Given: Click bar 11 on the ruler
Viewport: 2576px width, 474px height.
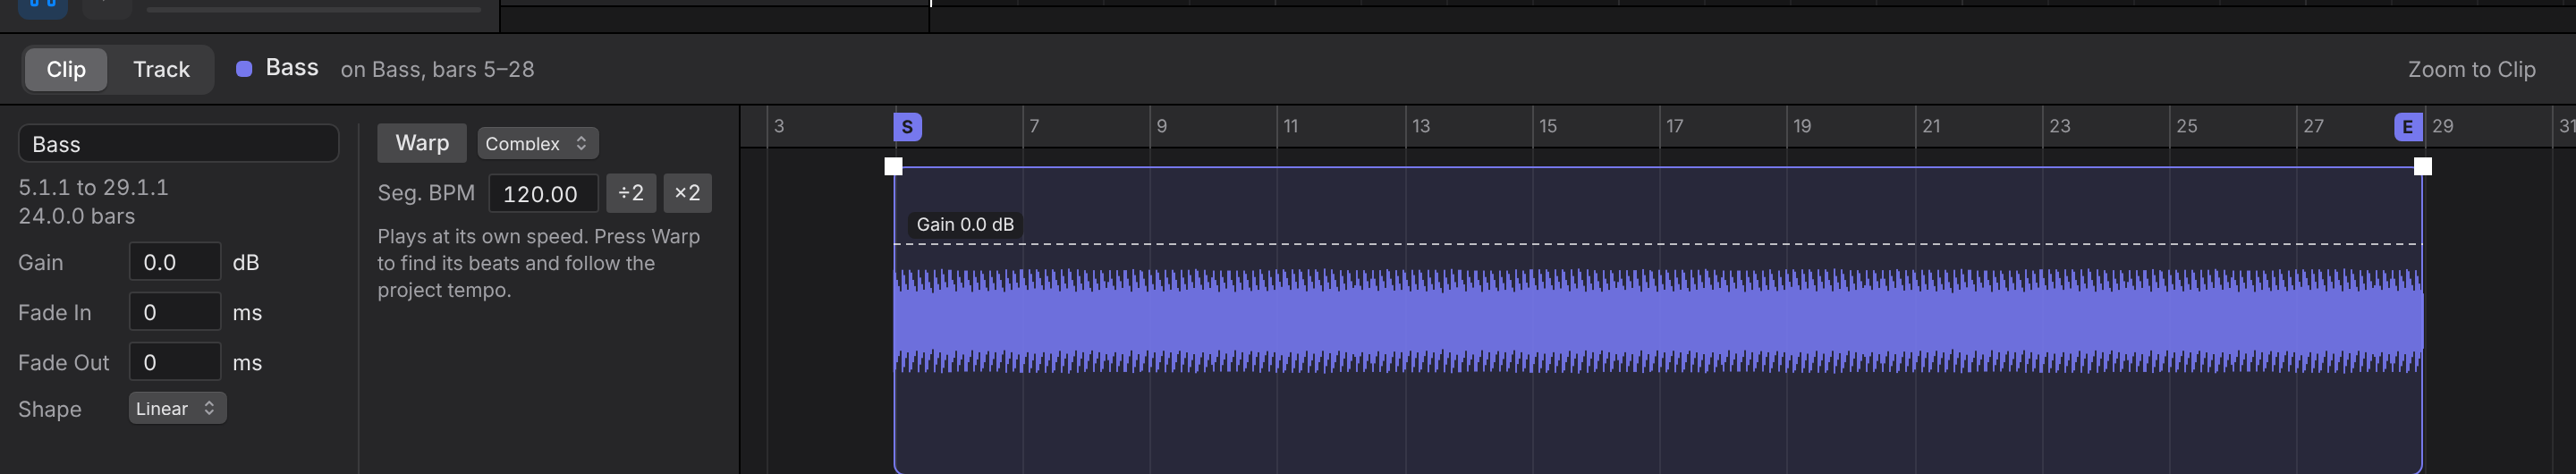Looking at the screenshot, I should coord(1290,126).
